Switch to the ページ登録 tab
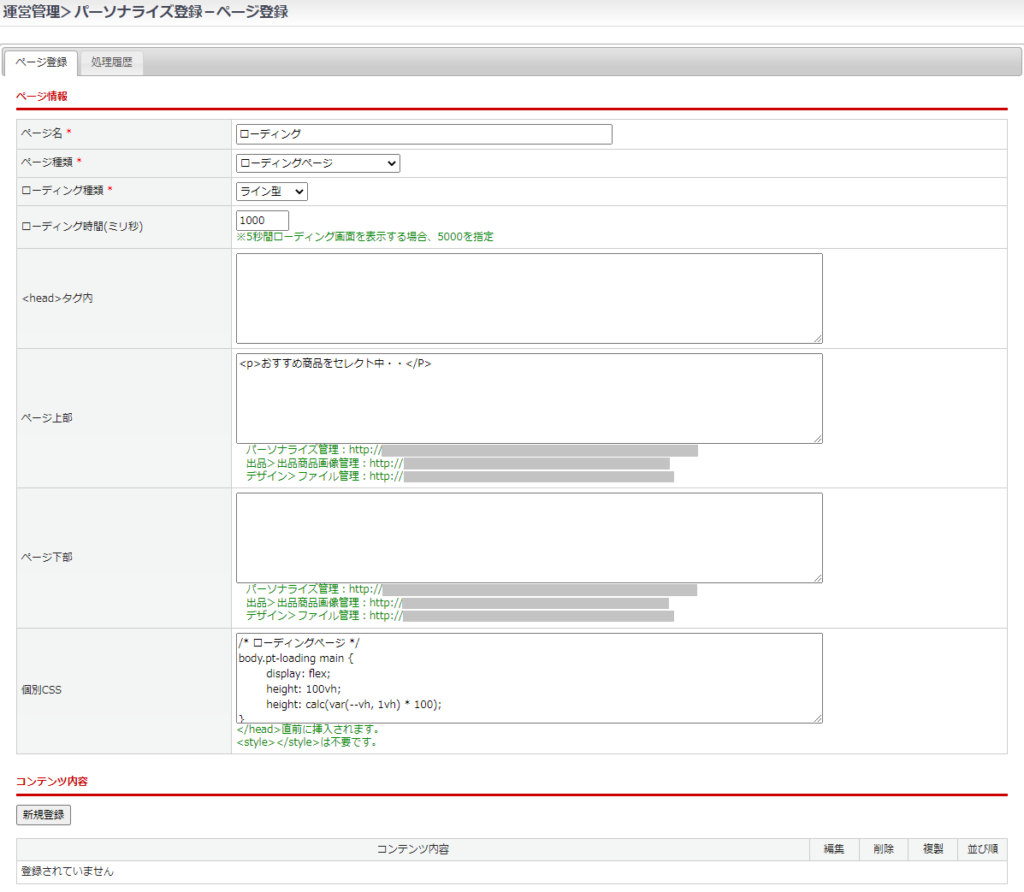This screenshot has height=892, width=1024. pos(42,62)
